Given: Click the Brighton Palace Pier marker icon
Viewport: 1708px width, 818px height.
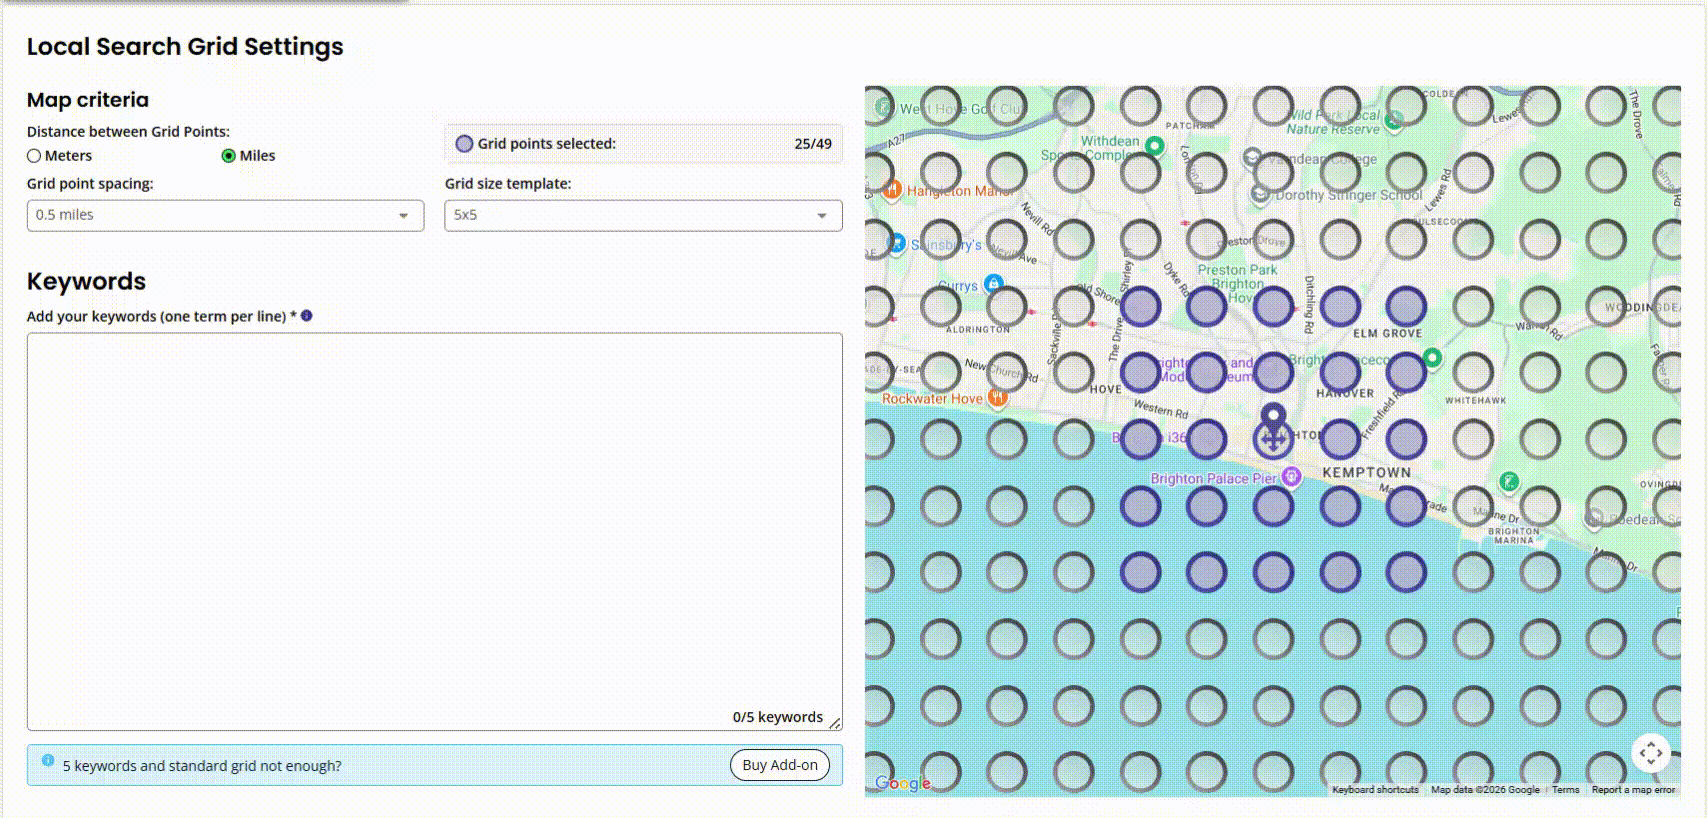Looking at the screenshot, I should tap(1291, 477).
